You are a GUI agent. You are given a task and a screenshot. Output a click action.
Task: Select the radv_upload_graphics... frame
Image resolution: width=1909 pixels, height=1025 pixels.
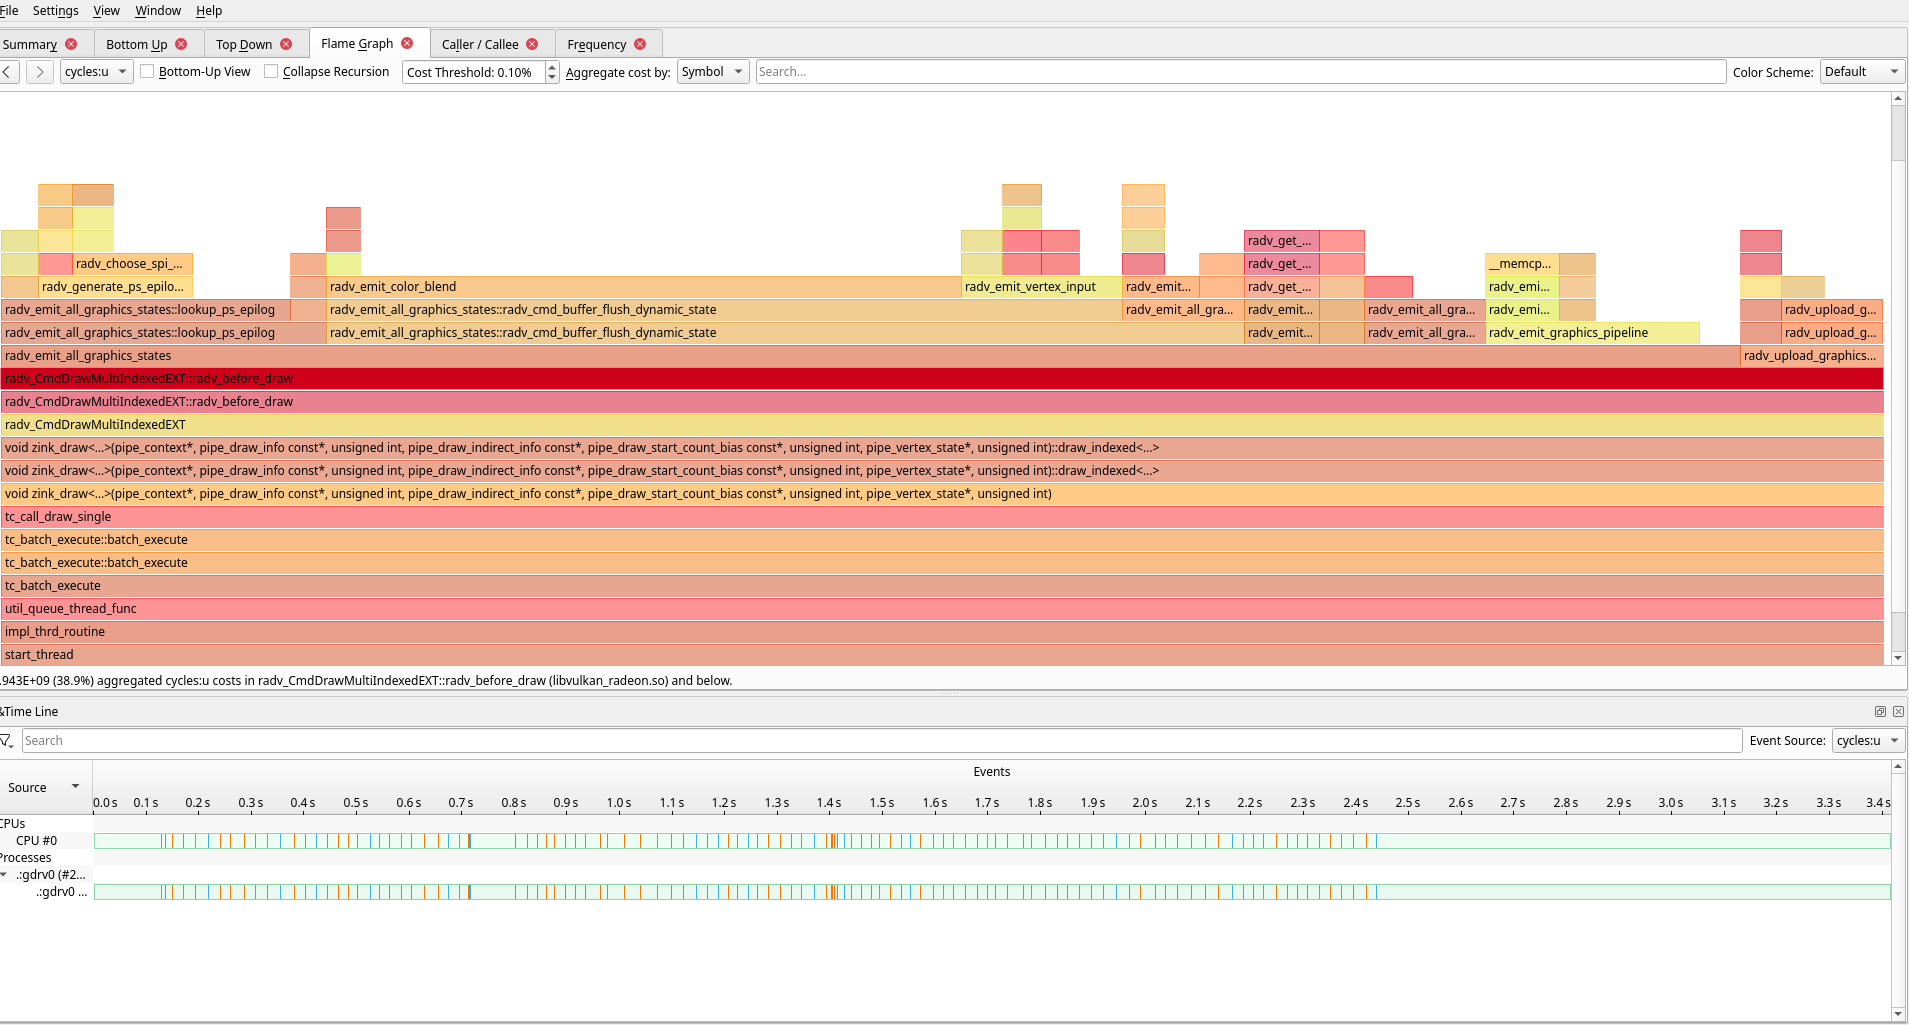tap(1811, 356)
